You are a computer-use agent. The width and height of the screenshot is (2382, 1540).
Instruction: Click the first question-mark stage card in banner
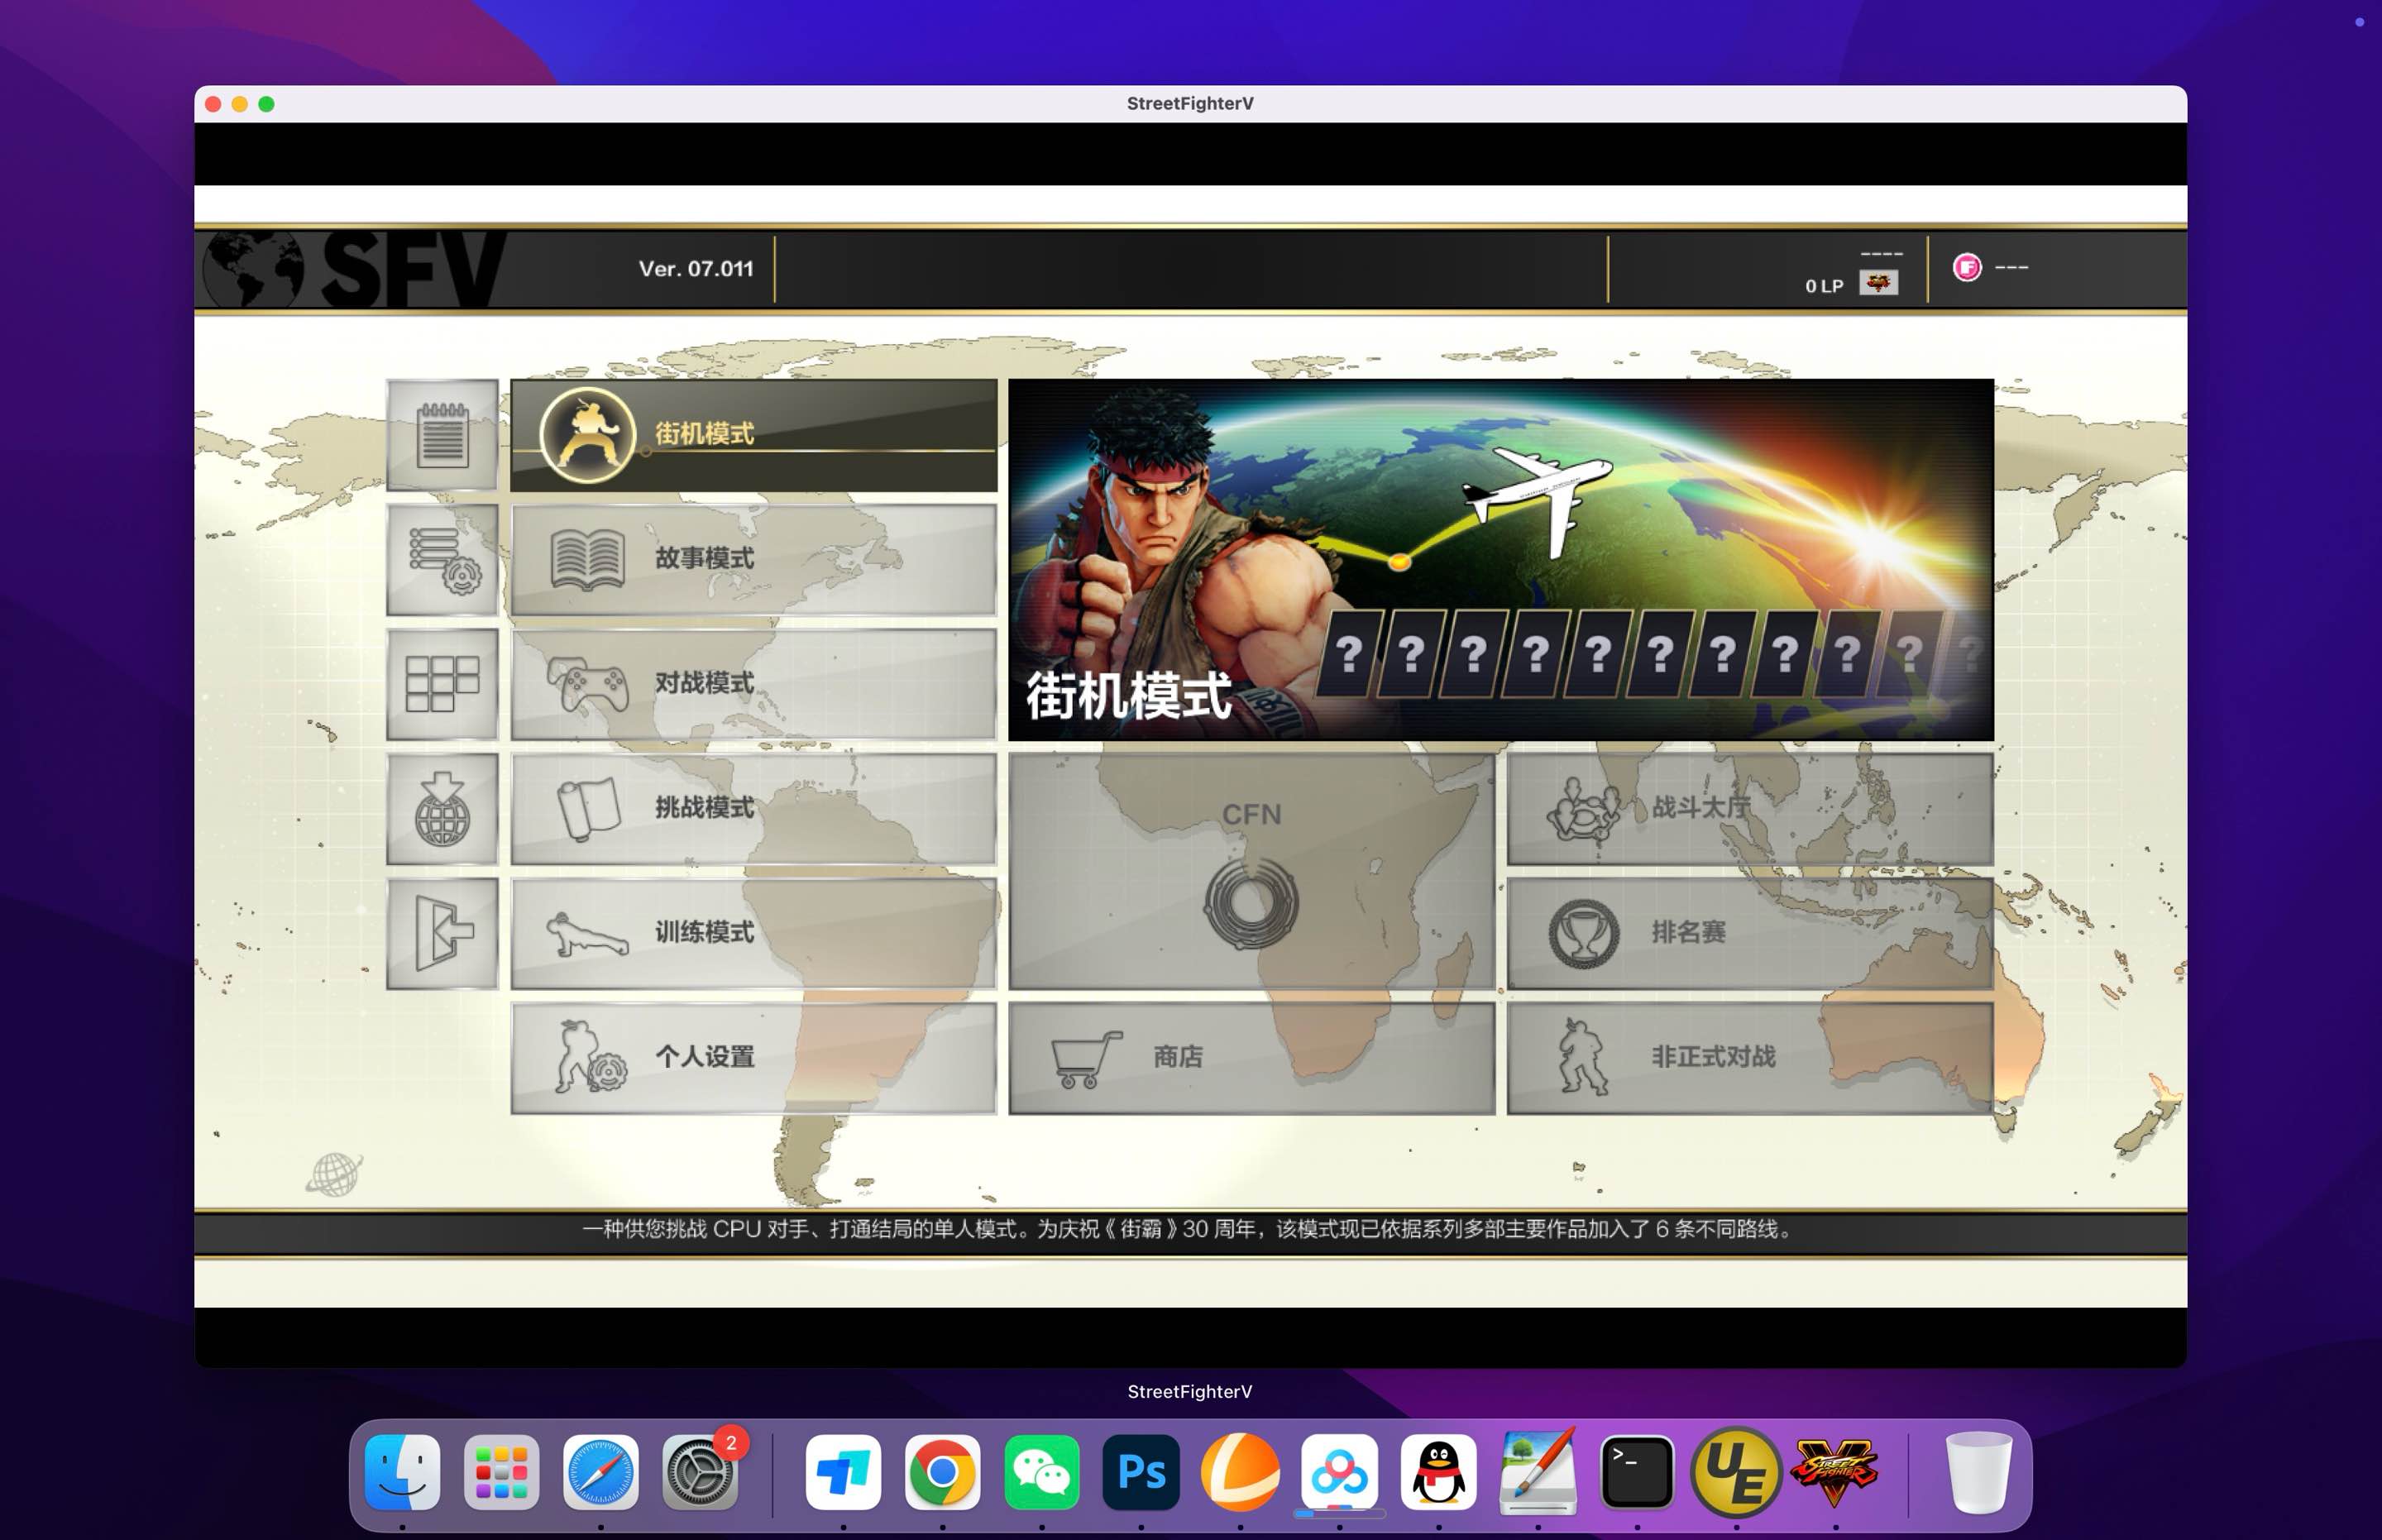click(x=1349, y=654)
